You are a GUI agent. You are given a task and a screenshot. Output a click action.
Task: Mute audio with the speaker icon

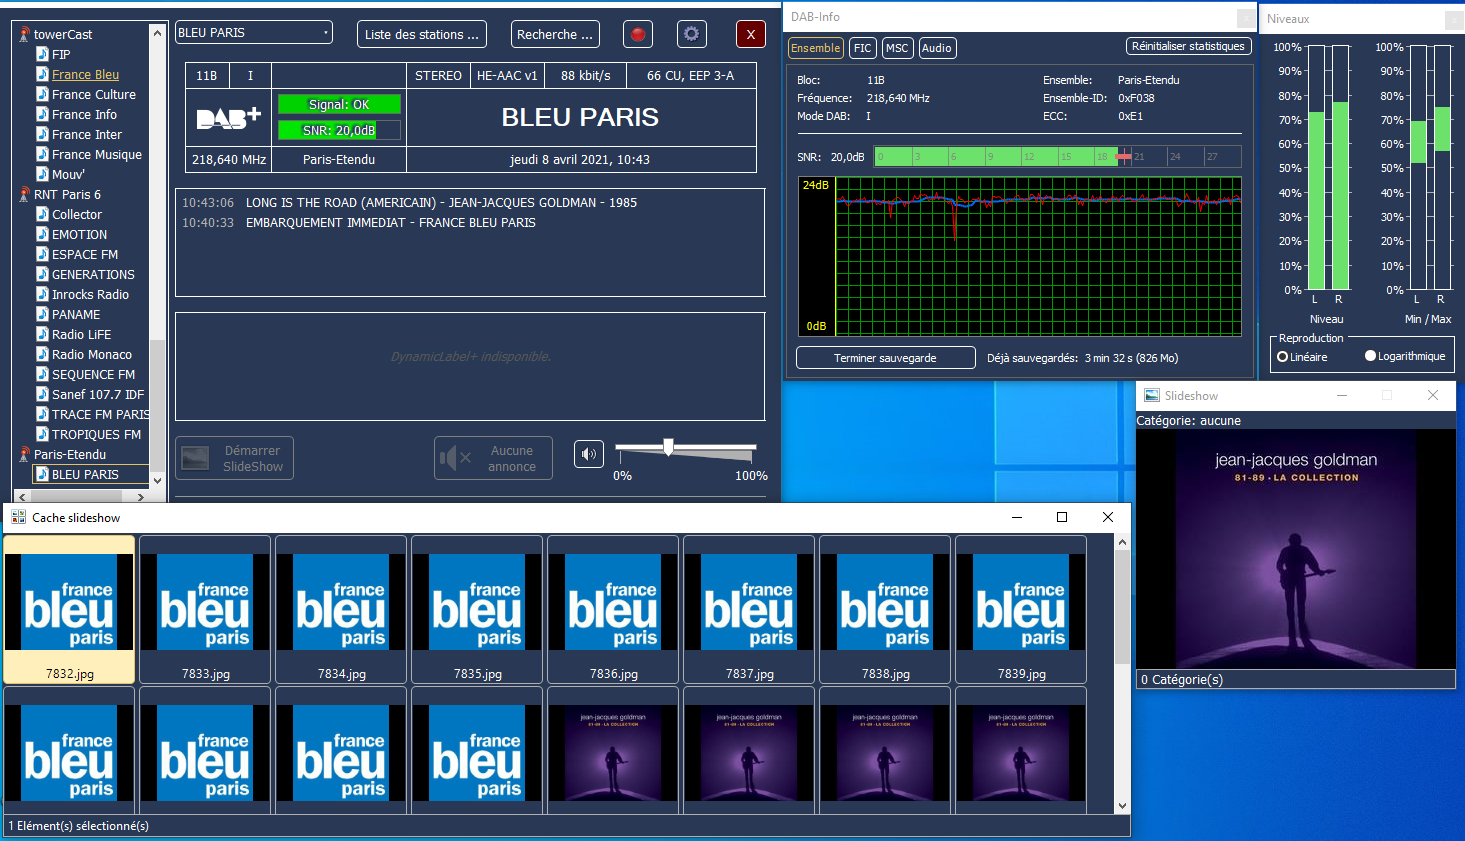589,454
